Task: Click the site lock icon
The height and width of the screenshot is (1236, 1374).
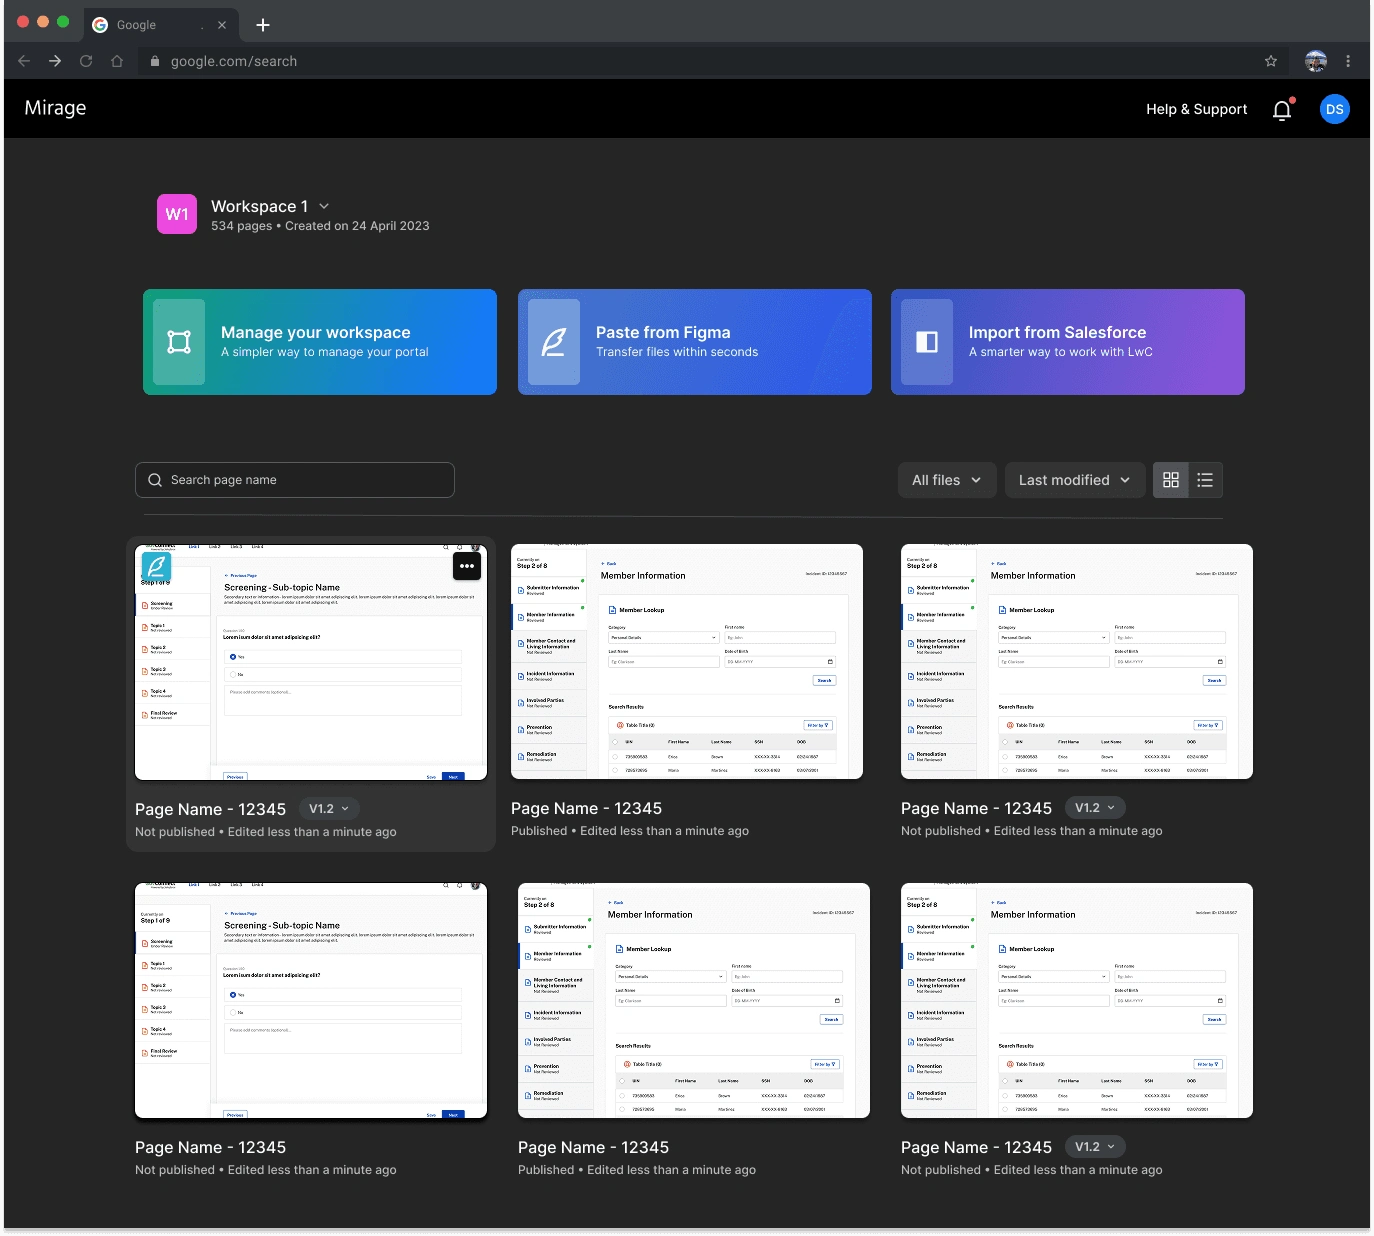Action: point(155,61)
